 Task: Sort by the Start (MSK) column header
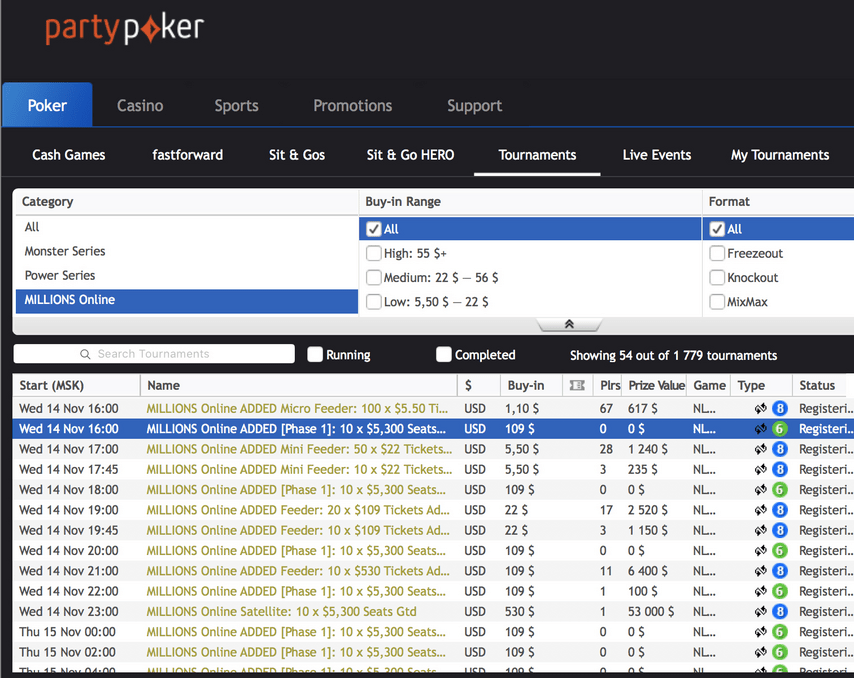(76, 386)
